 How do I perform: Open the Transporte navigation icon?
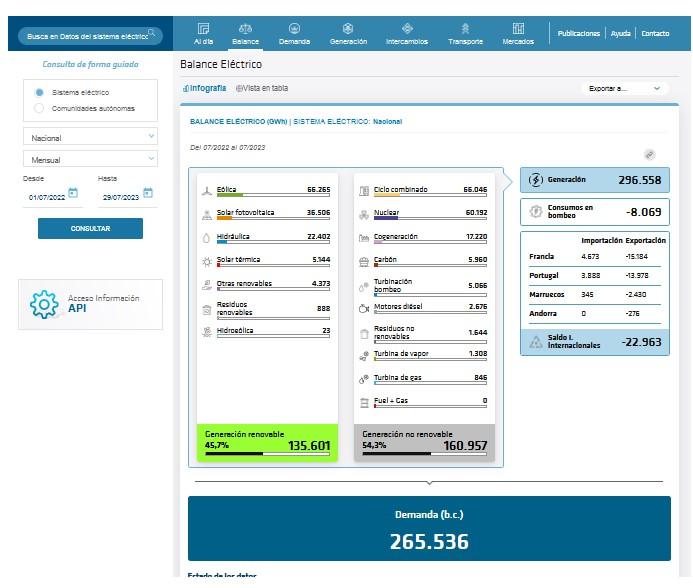click(x=465, y=29)
